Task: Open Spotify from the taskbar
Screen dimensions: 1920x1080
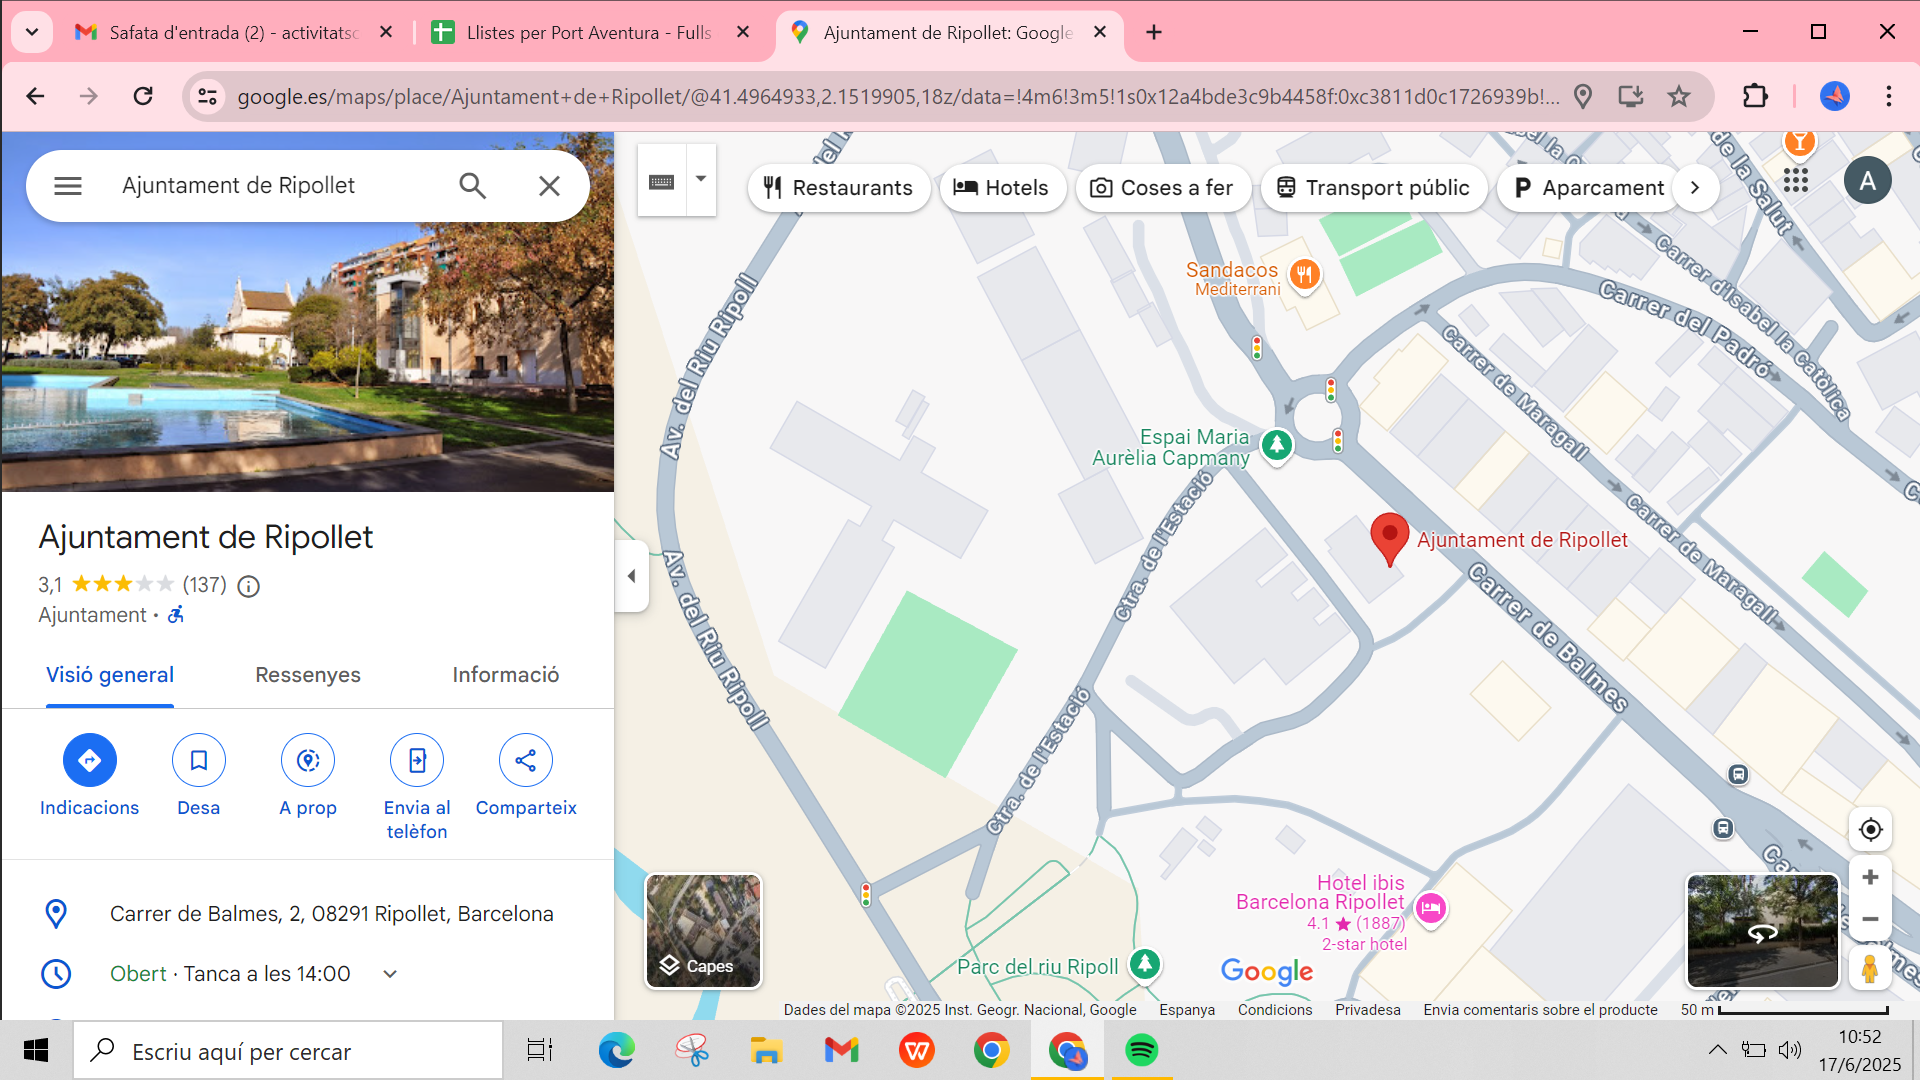Action: coord(1141,1050)
